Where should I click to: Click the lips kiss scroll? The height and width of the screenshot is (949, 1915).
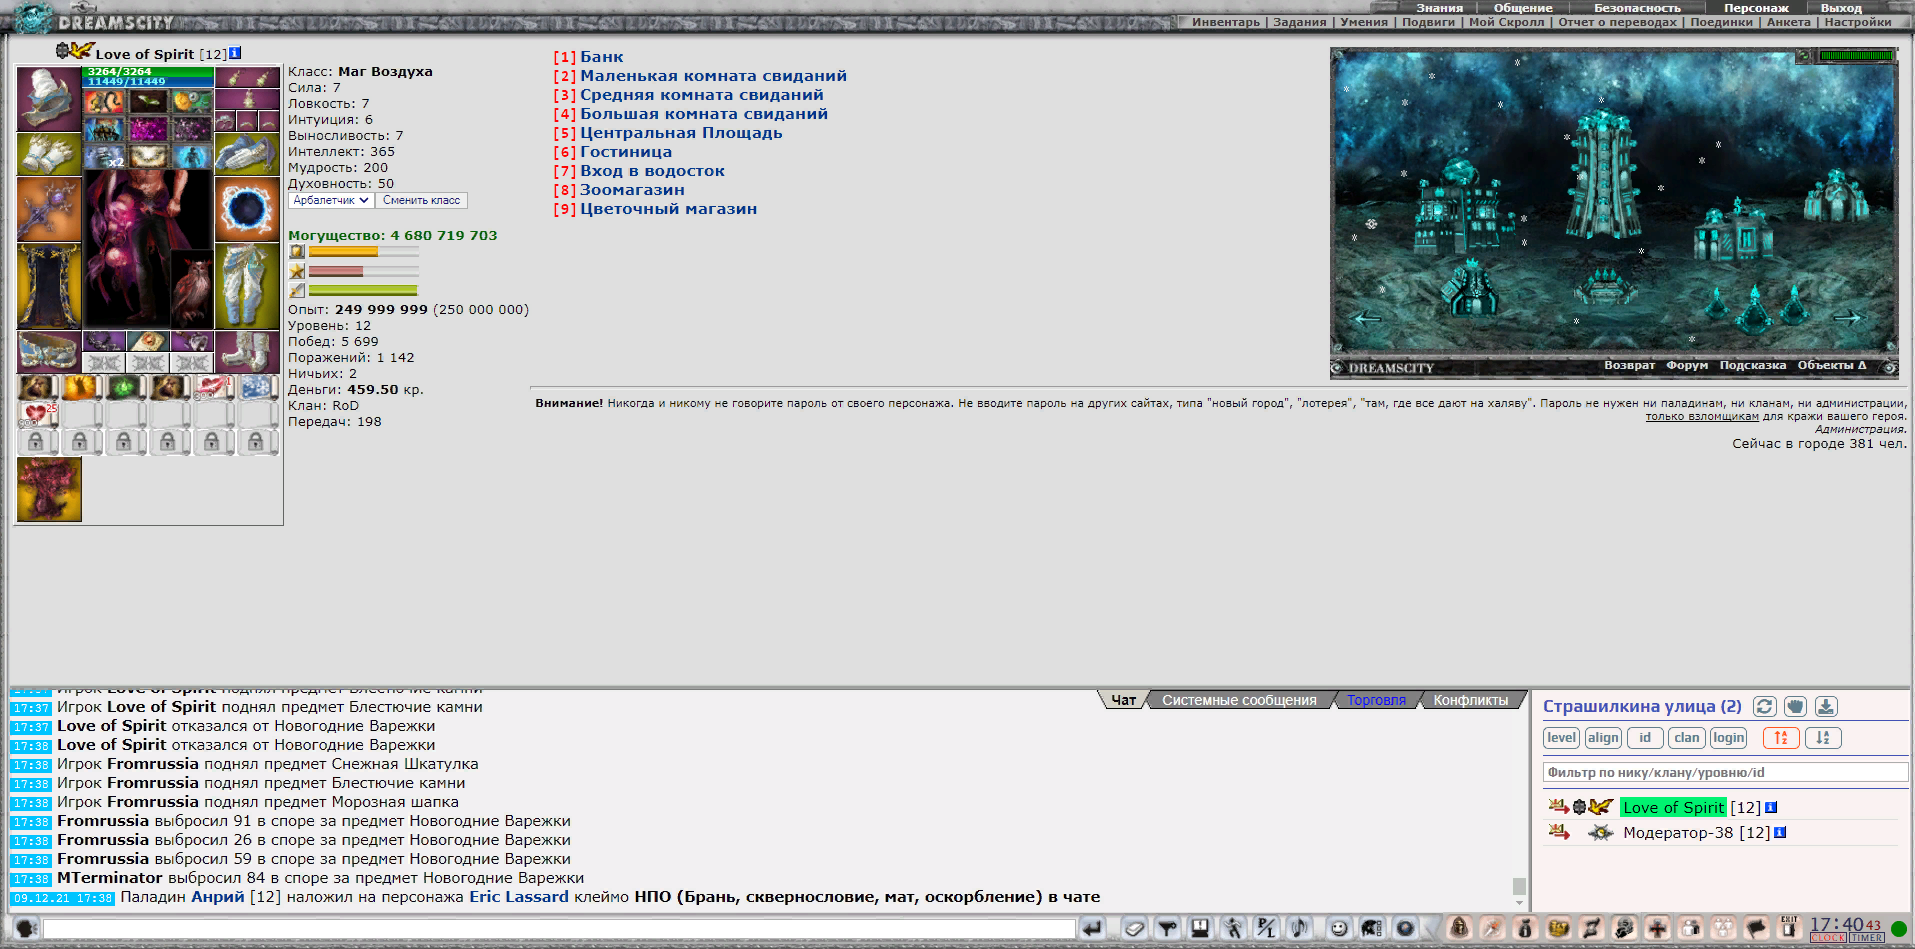[x=213, y=387]
